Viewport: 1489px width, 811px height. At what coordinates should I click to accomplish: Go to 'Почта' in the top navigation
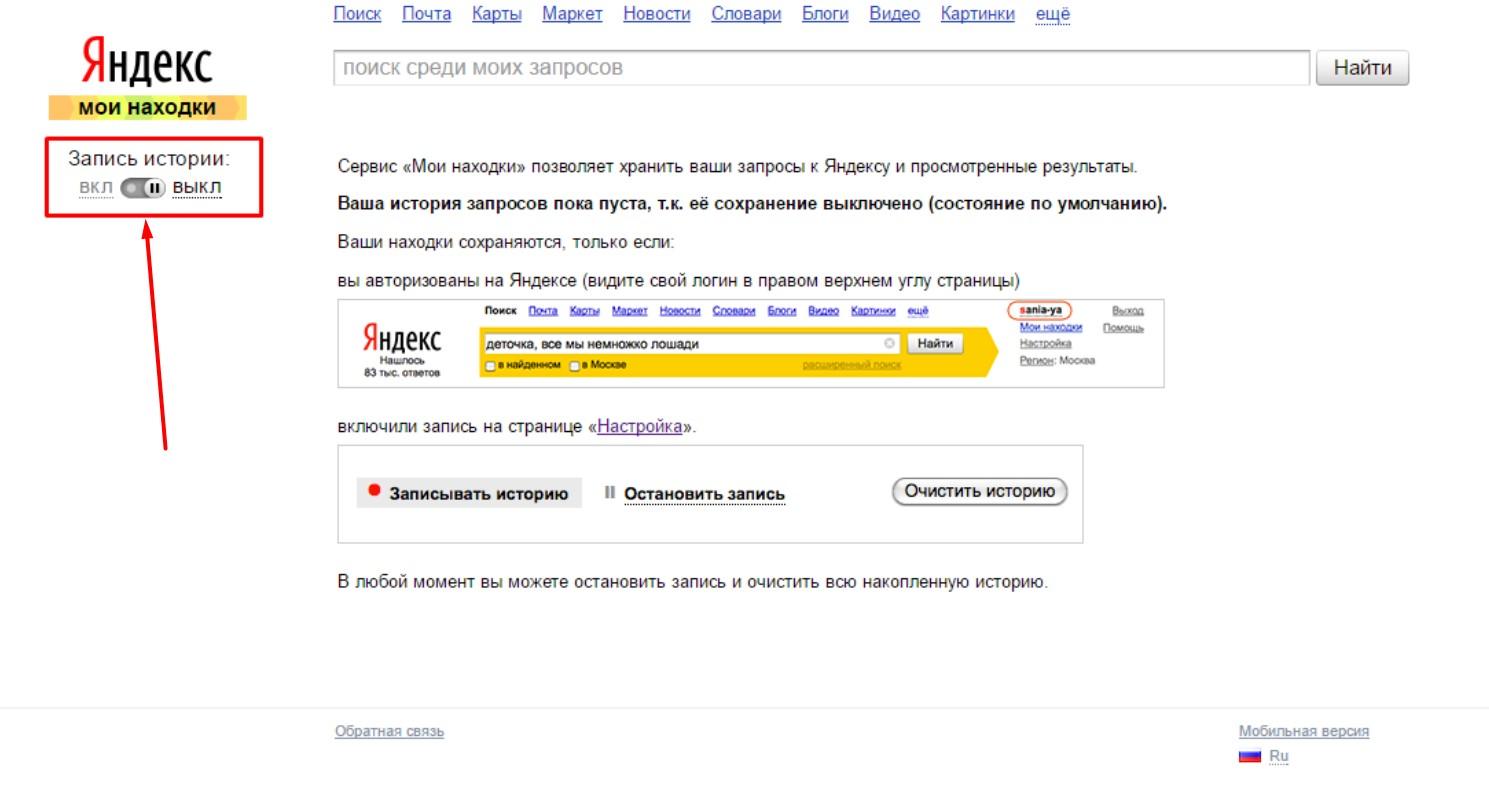click(x=426, y=14)
